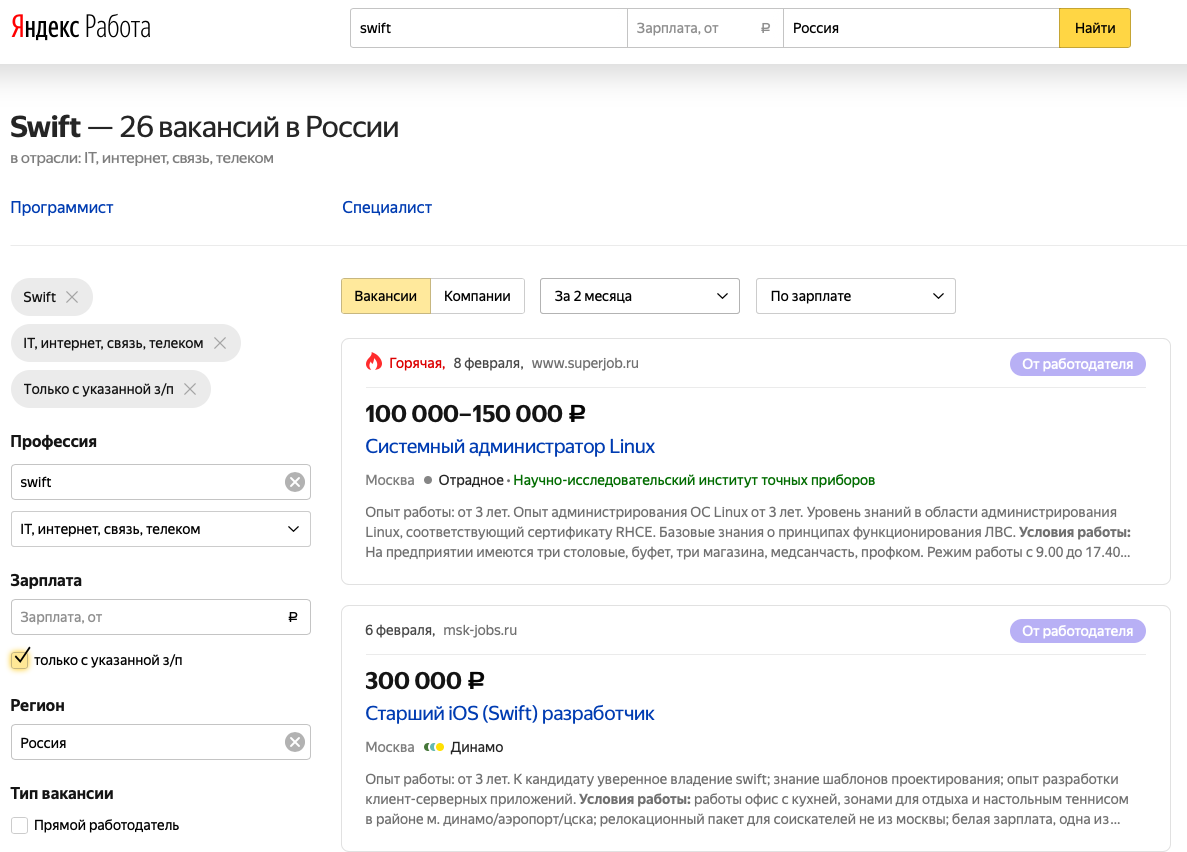Click the Найти search button
The width and height of the screenshot is (1187, 852).
(1095, 28)
